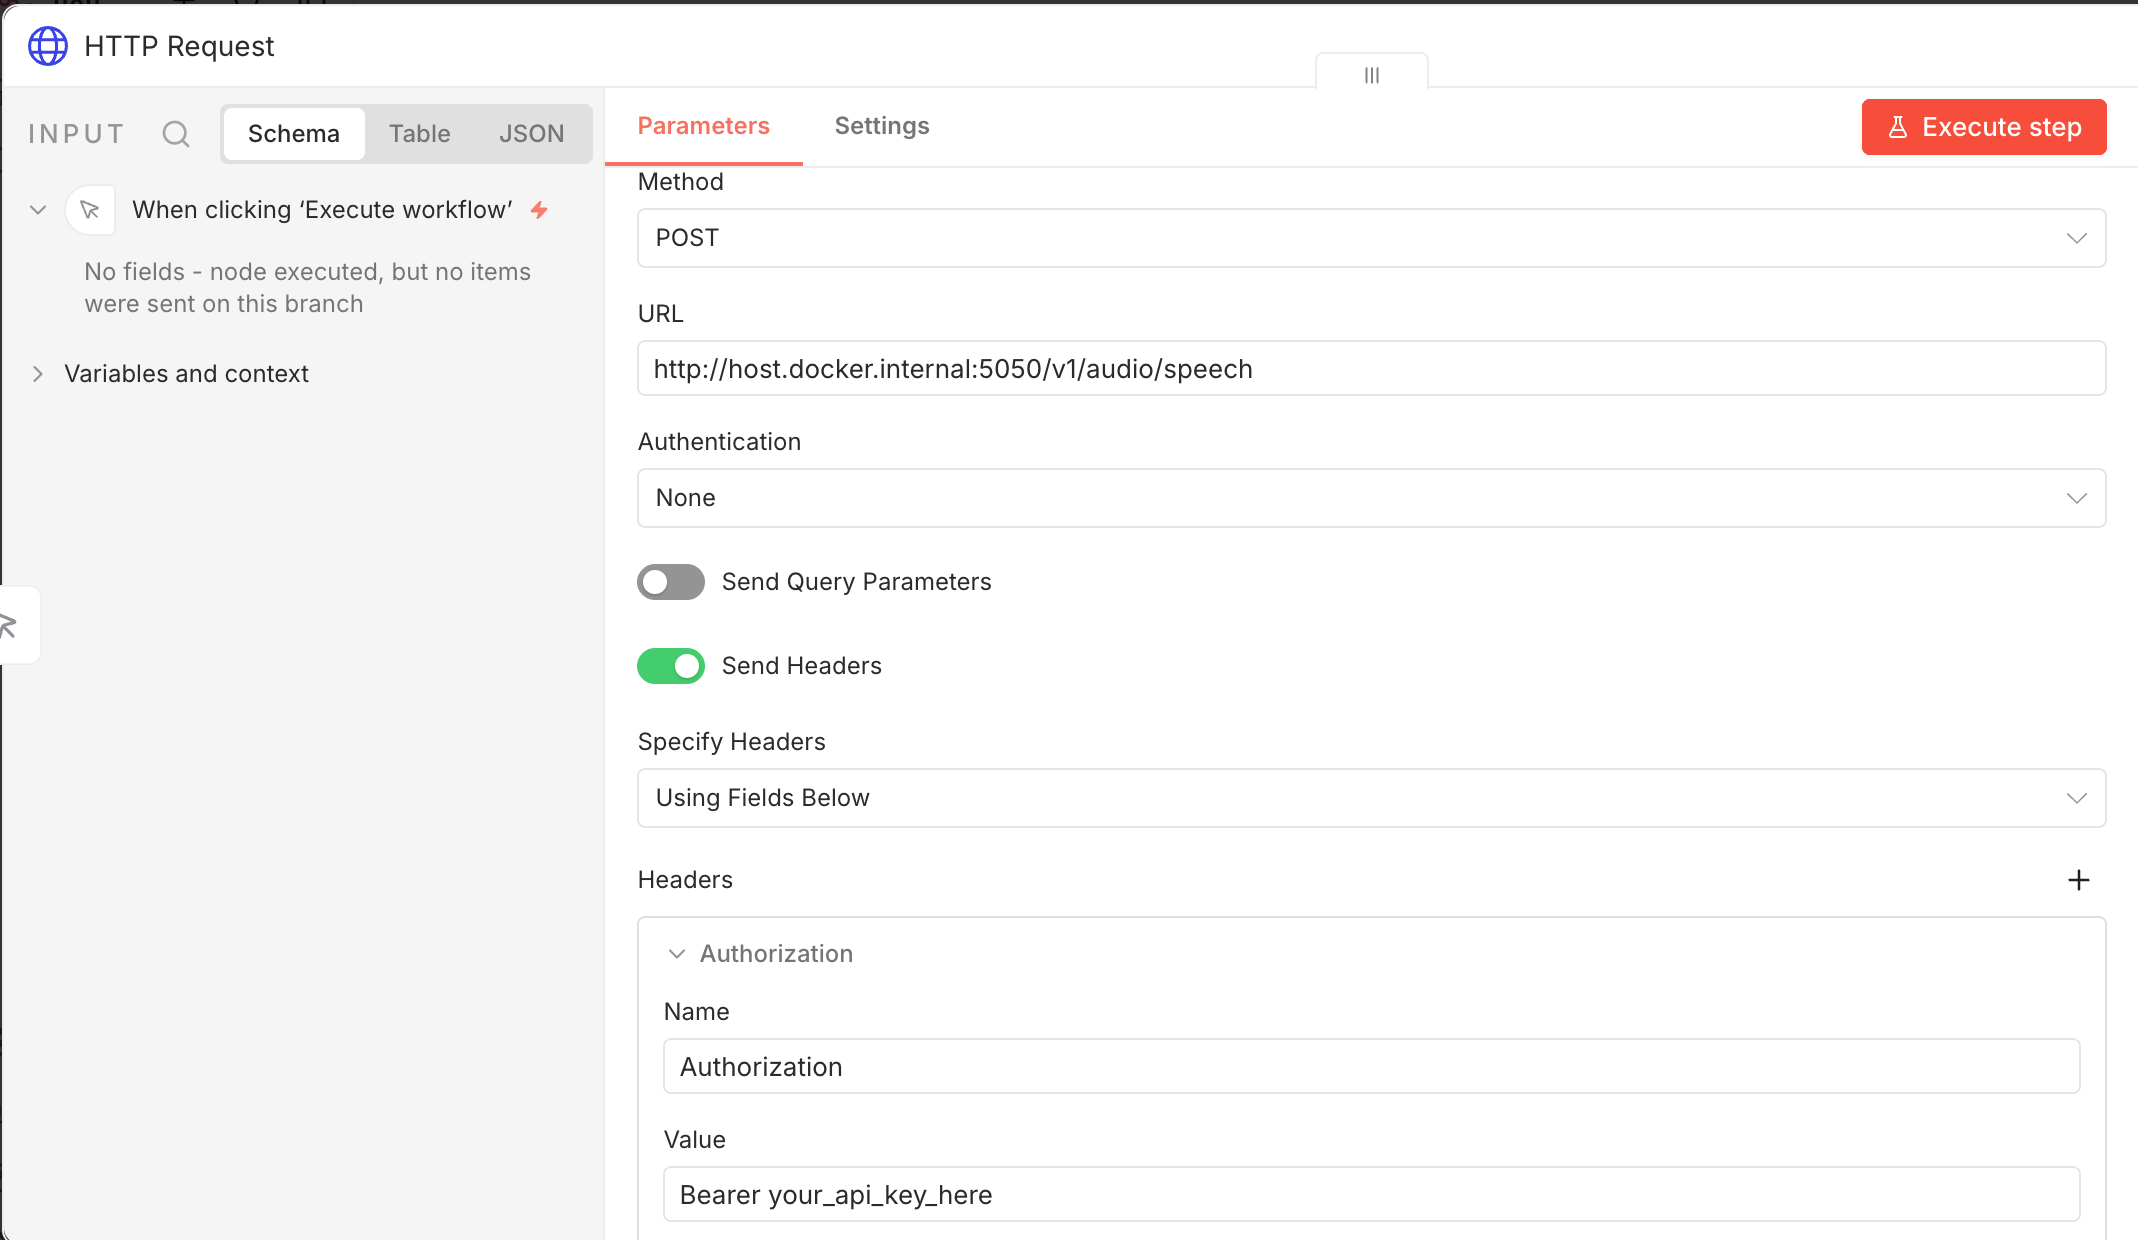
Task: Switch to the Settings tab
Action: [882, 126]
